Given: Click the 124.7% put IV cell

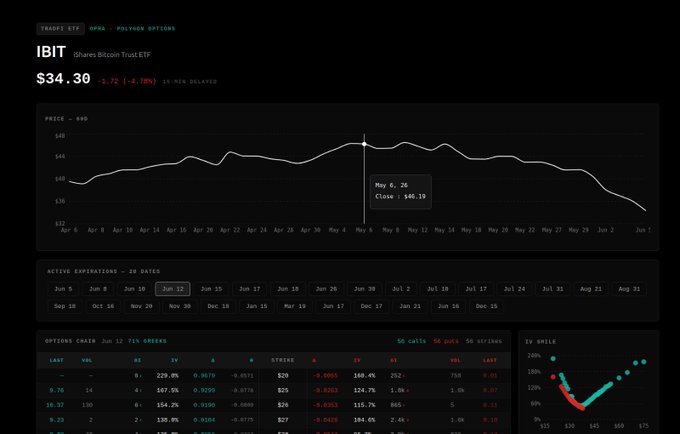Looking at the screenshot, I should click(x=364, y=390).
